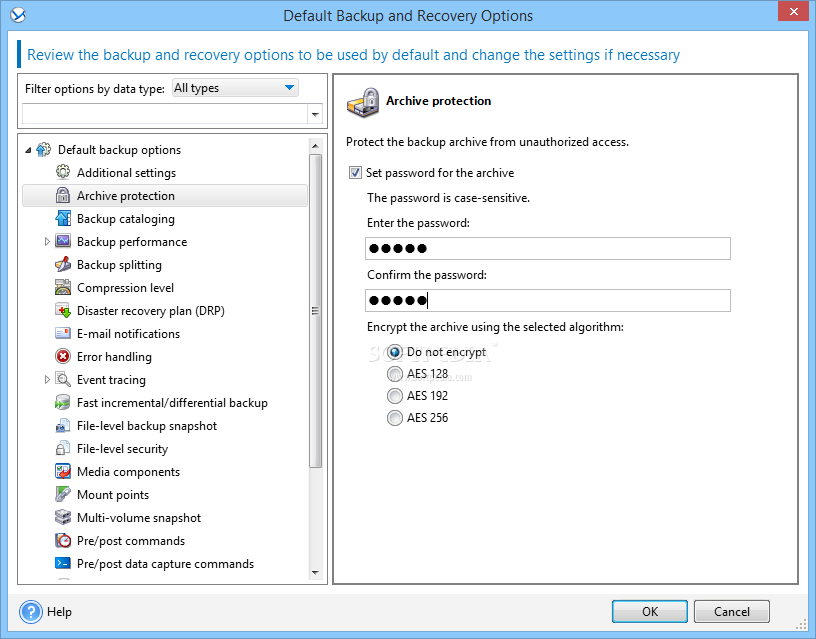Screen dimensions: 816x639
Task: Click the Backup performance monitor icon
Action: (x=63, y=241)
